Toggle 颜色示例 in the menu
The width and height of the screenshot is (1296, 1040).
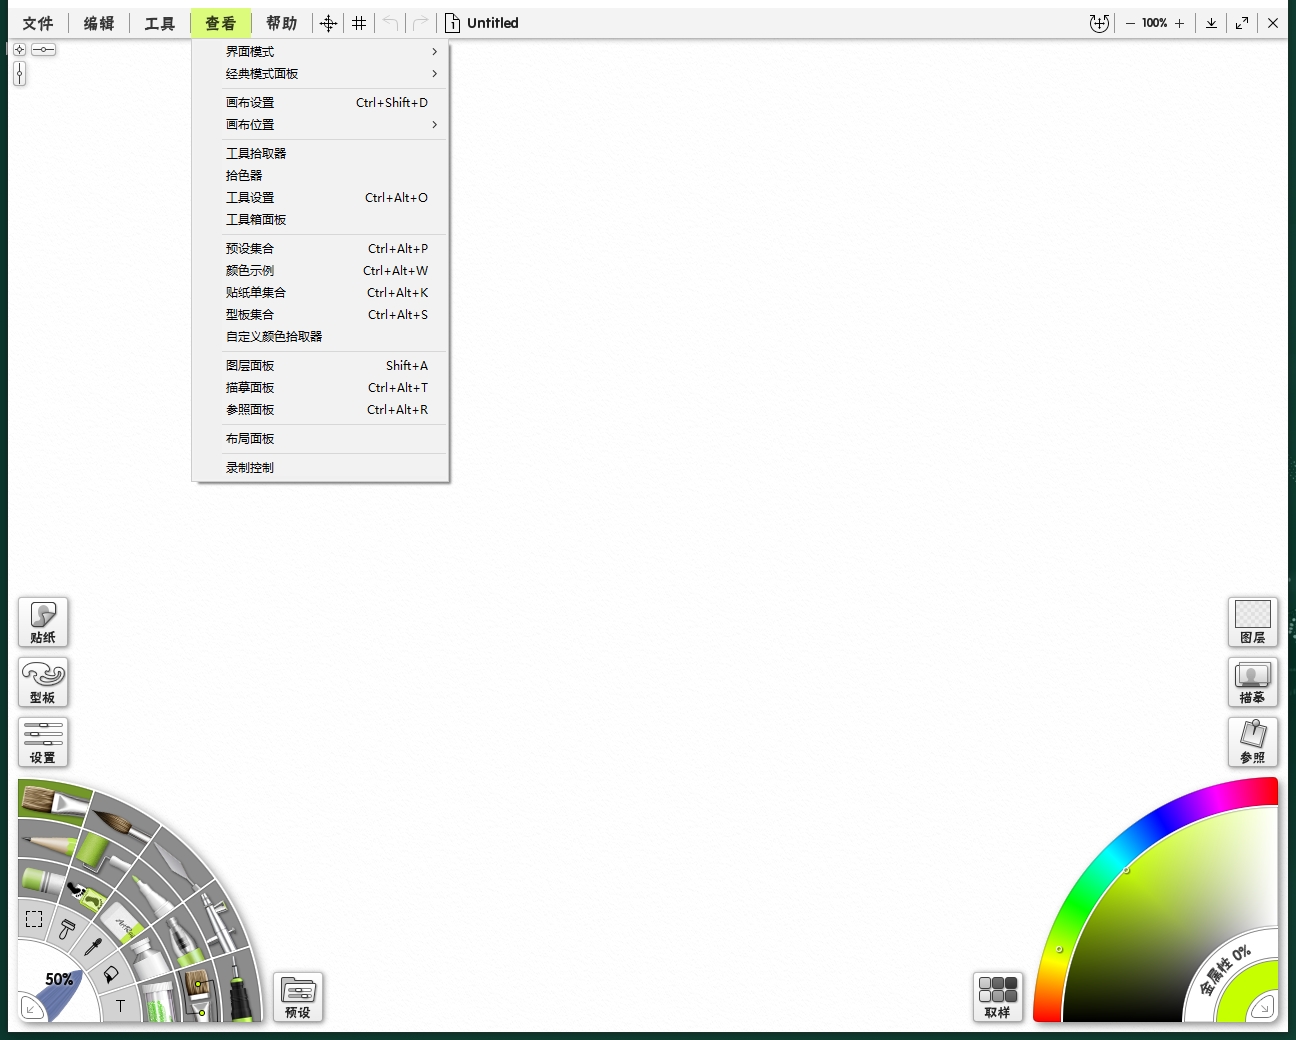click(321, 271)
